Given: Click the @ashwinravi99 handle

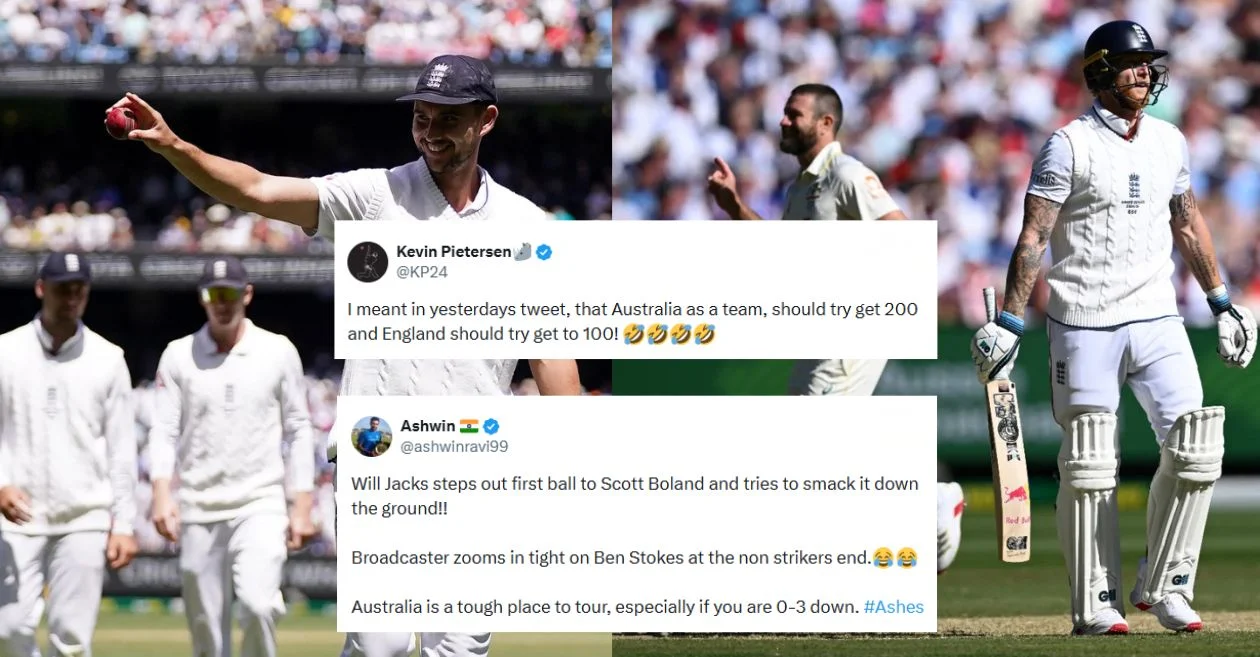Looking at the screenshot, I should pos(454,446).
